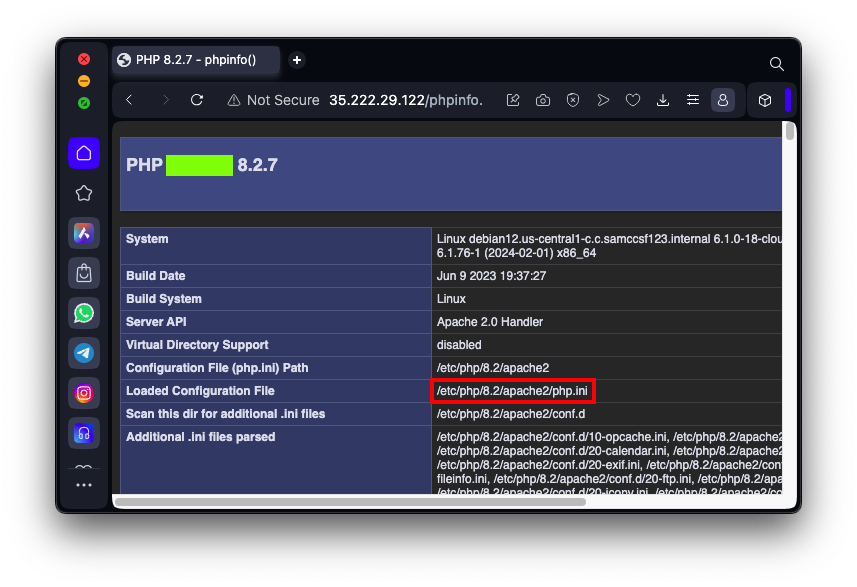Open the easy setup sliders icon
The width and height of the screenshot is (857, 587).
[x=693, y=100]
